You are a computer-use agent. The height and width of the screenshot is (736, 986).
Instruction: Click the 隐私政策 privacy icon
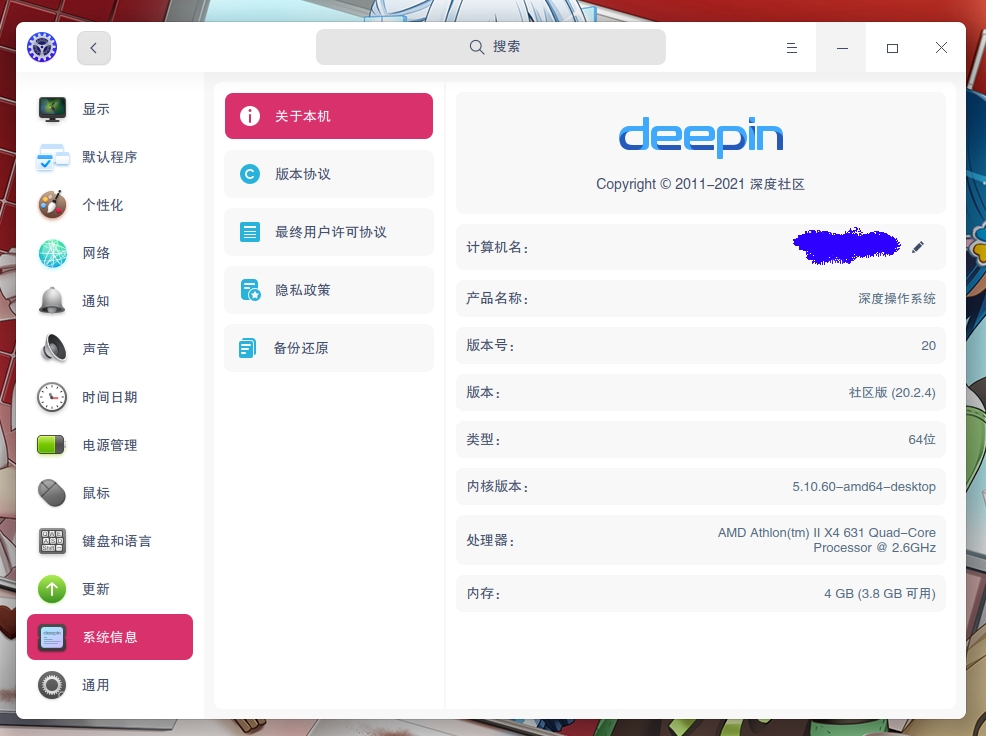[x=250, y=290]
